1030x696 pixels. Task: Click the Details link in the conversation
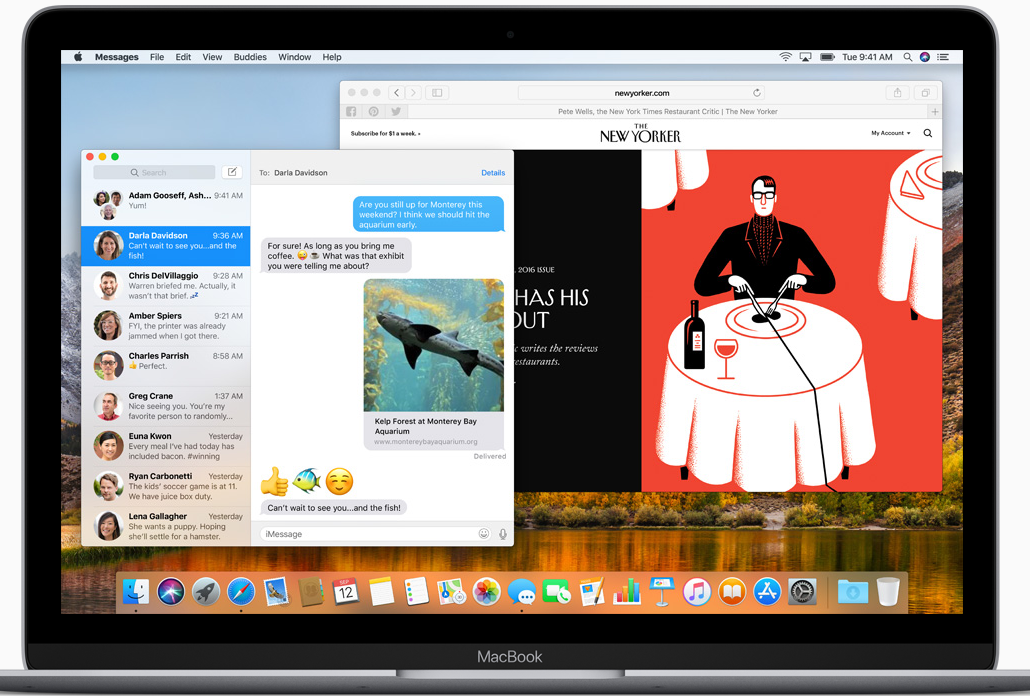coord(493,172)
